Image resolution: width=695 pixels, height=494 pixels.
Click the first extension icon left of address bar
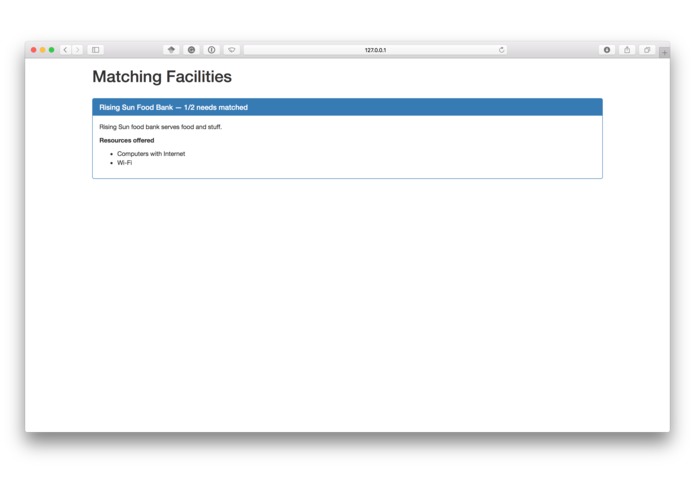171,50
